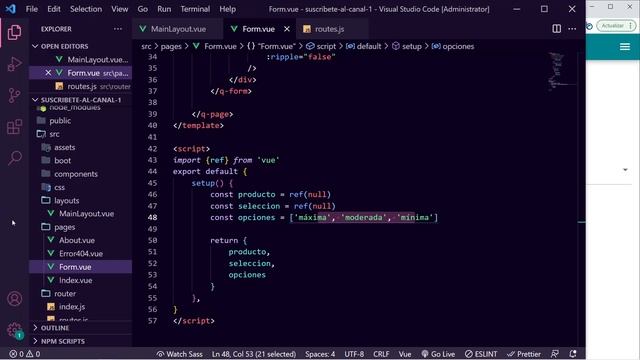Open the View menu

point(120,9)
